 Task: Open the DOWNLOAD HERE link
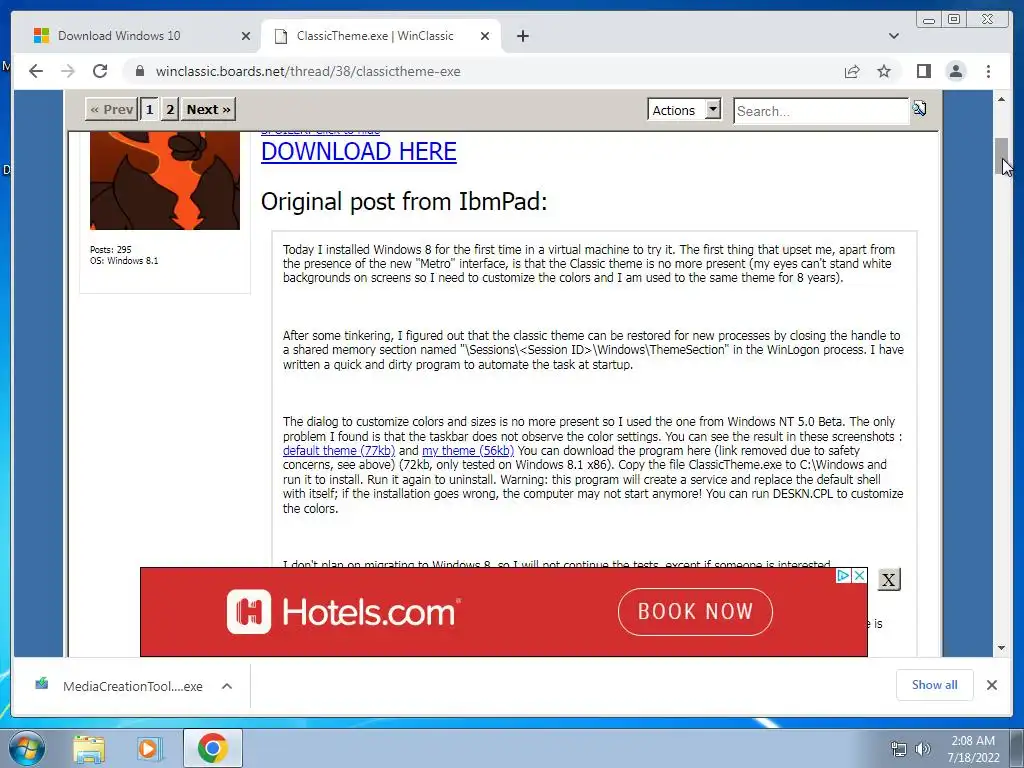[359, 152]
